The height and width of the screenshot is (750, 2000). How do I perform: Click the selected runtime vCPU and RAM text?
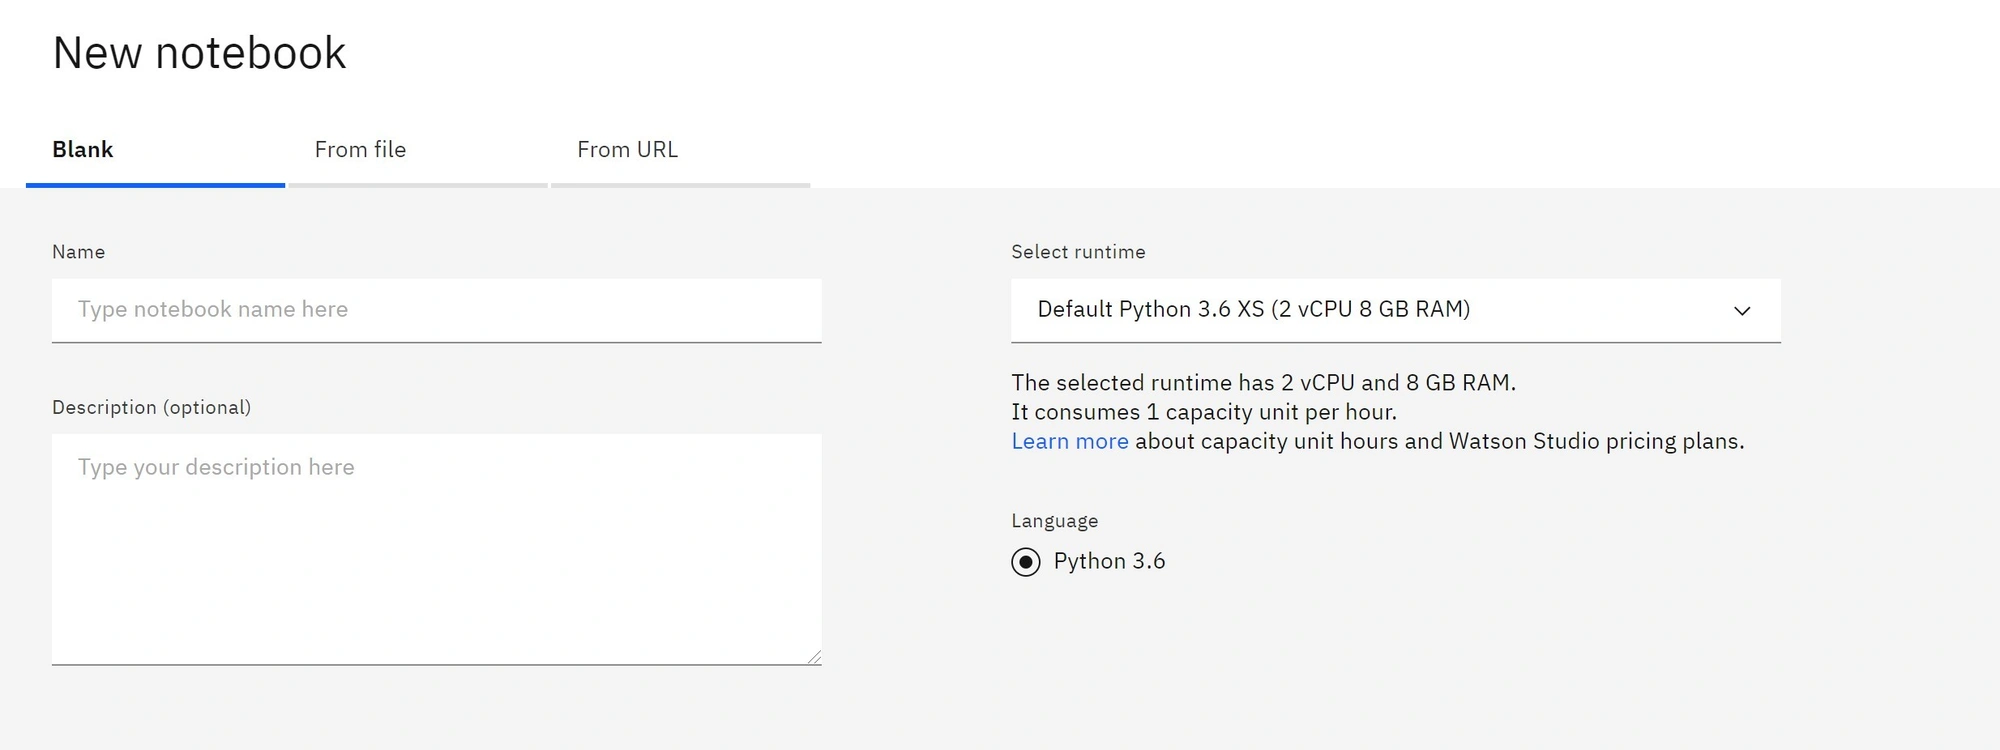click(x=1263, y=383)
